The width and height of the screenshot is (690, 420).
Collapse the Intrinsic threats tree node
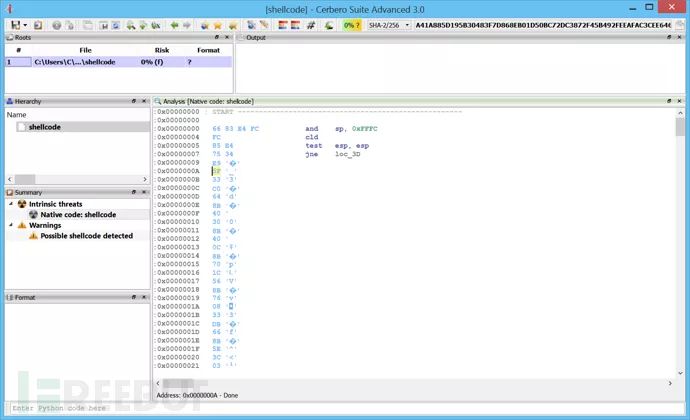11,203
